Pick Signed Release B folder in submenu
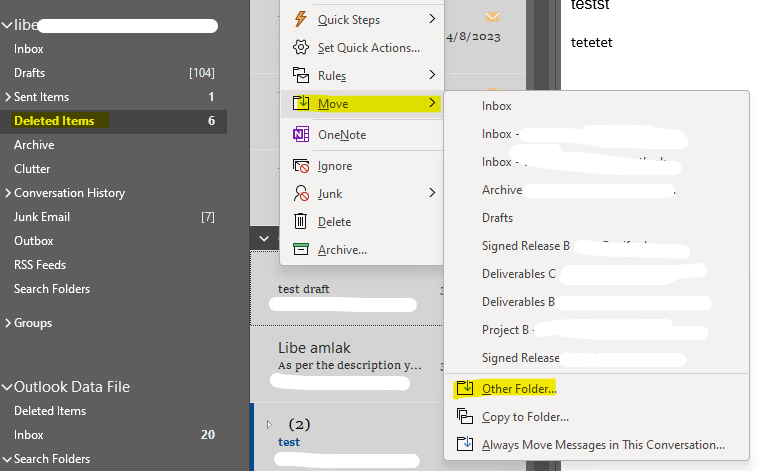This screenshot has width=767, height=471. 596,246
